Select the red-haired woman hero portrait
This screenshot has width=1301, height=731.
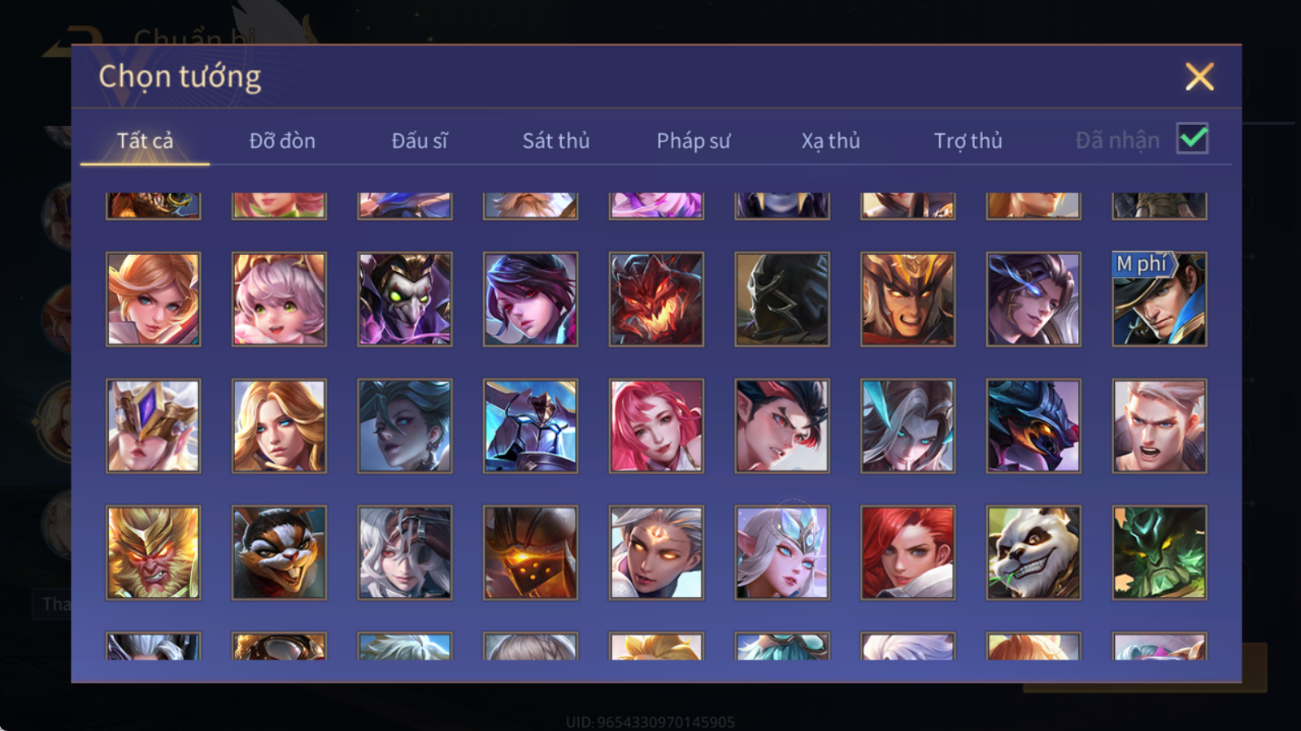(x=908, y=553)
